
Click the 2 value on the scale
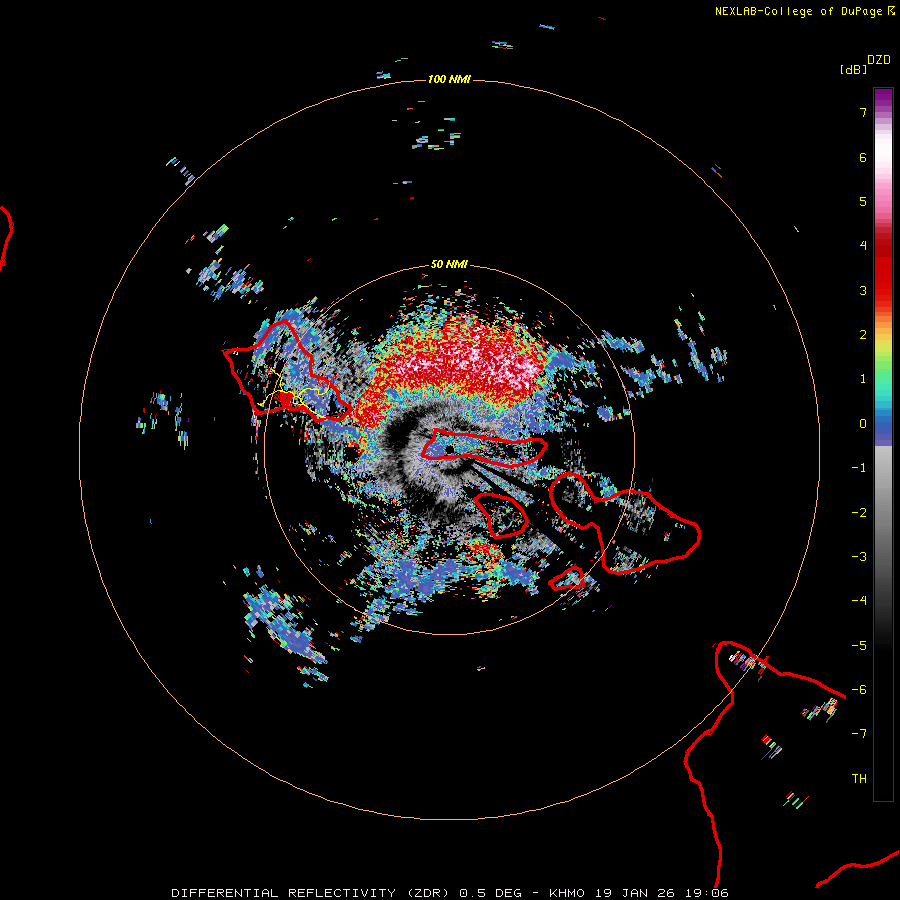[863, 335]
